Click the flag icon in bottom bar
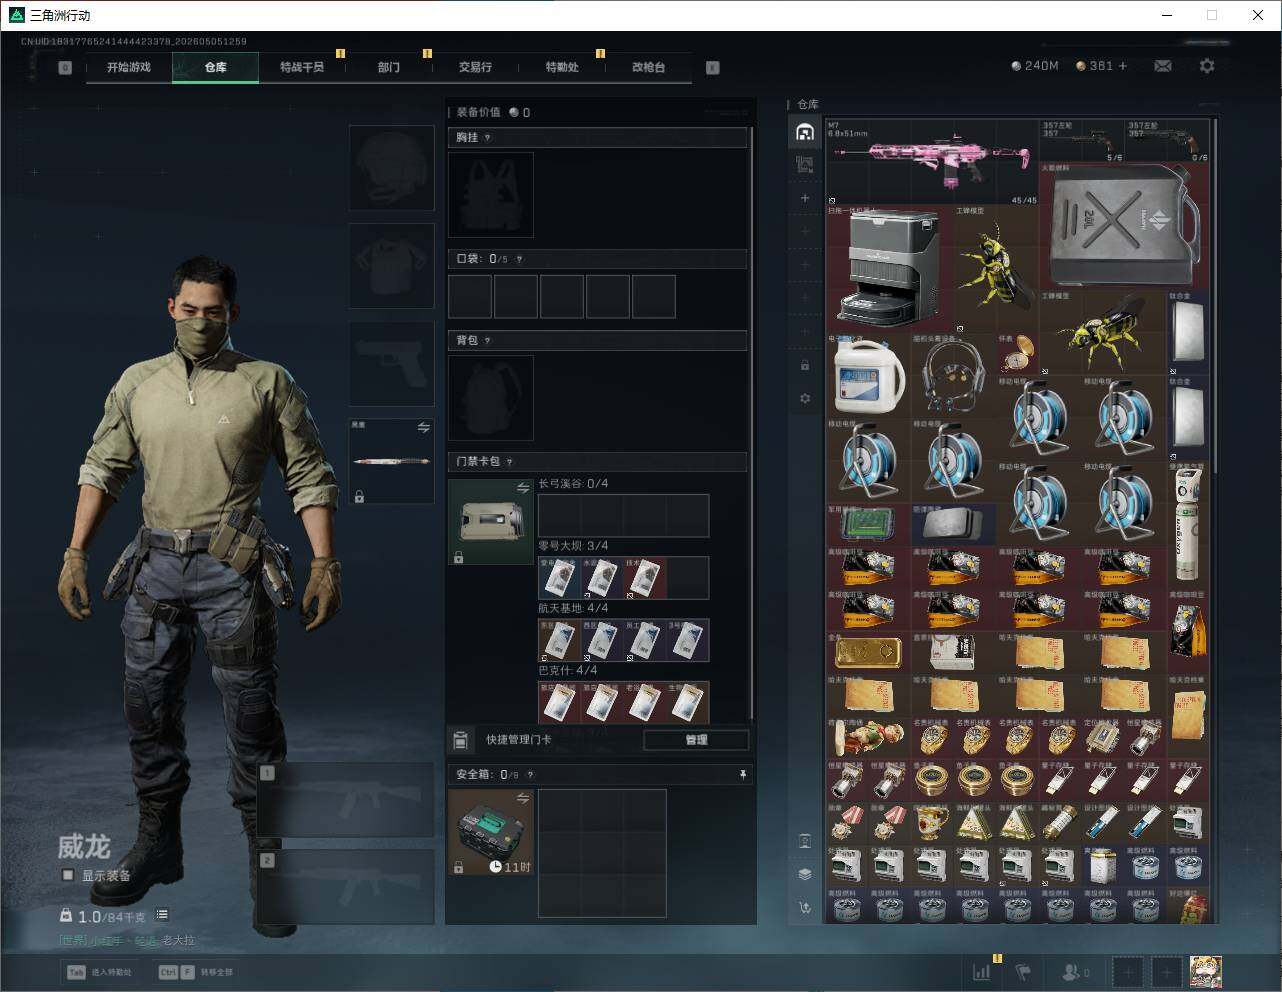This screenshot has width=1282, height=992. coord(1023,971)
